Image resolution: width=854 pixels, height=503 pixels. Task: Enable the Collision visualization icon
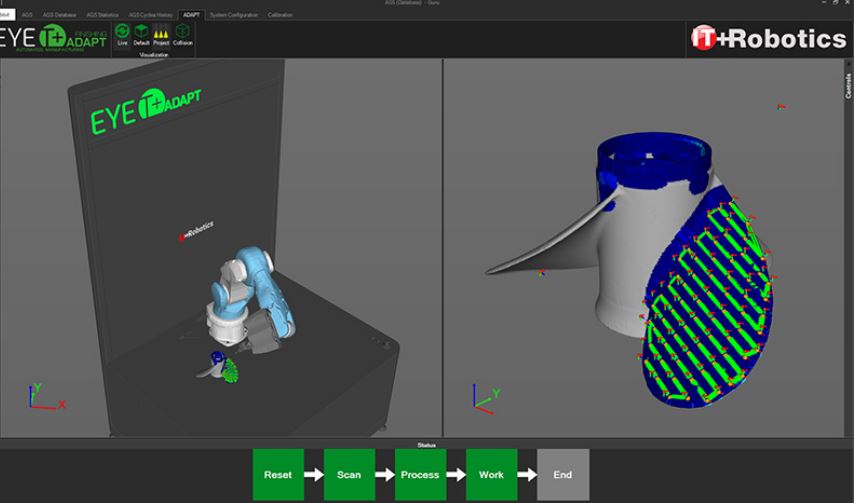coord(183,33)
